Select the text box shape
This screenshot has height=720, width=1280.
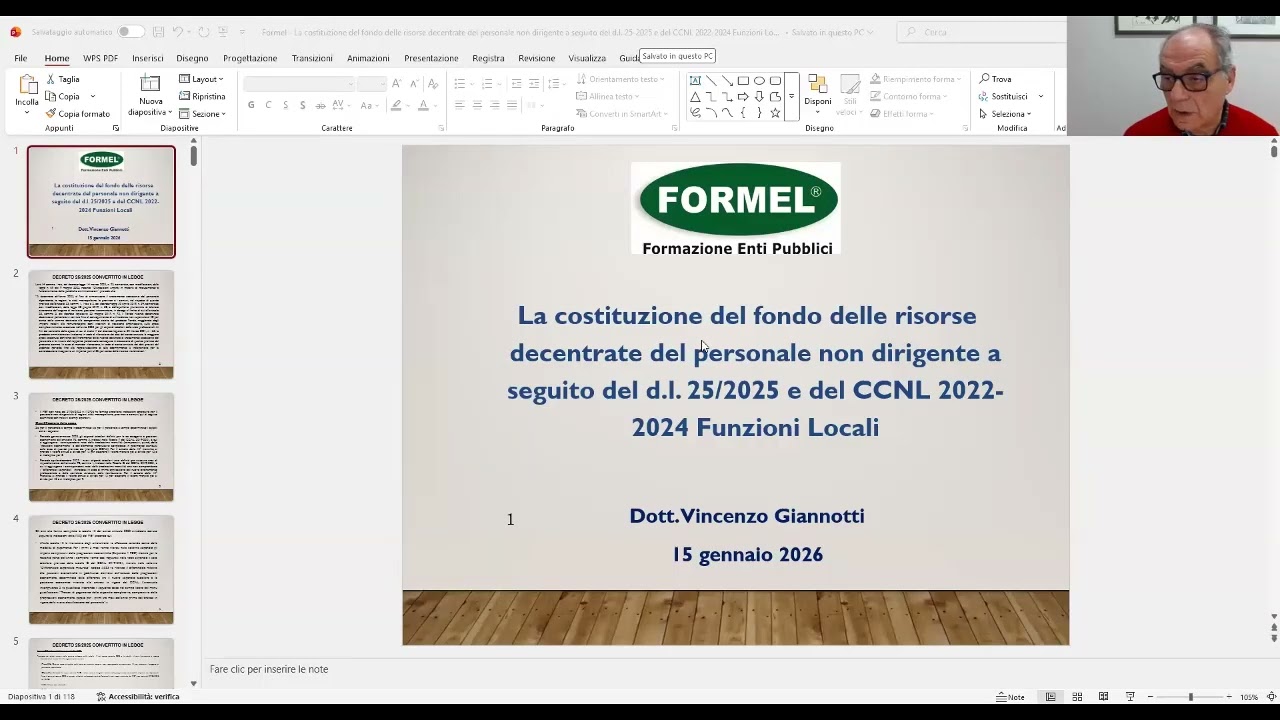(x=695, y=81)
